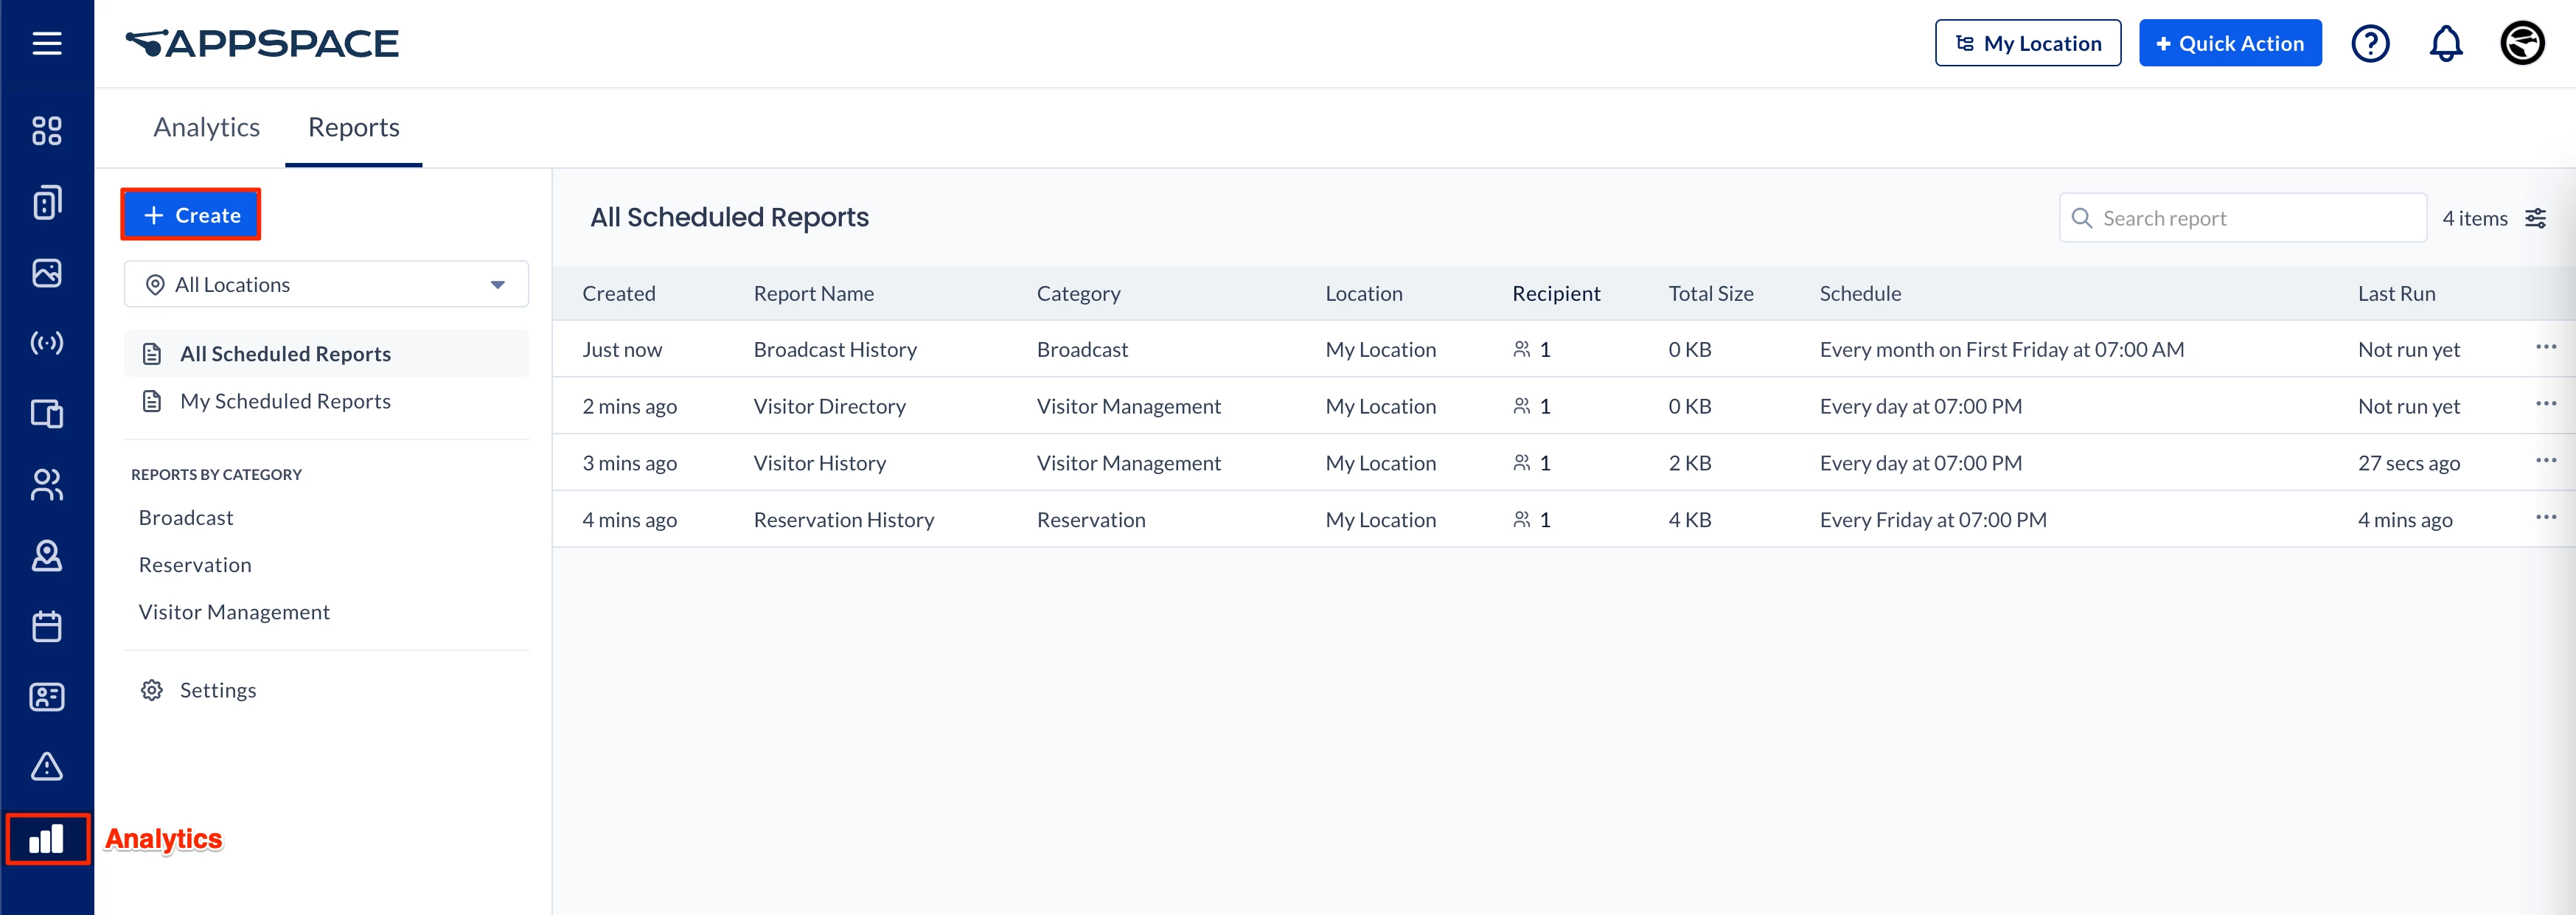The width and height of the screenshot is (2576, 915).
Task: Open the help question mark icon
Action: click(2369, 43)
